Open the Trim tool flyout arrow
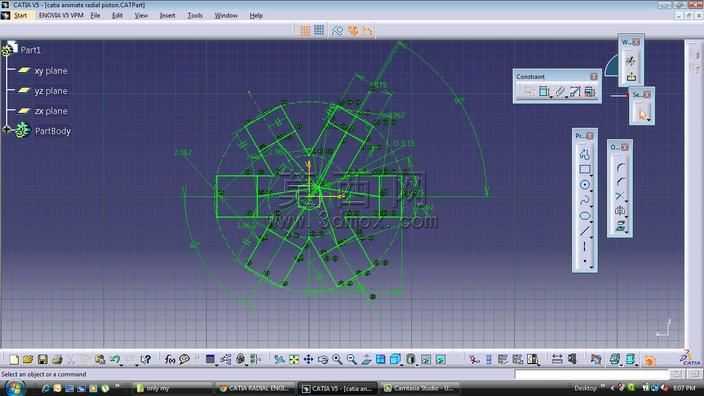Viewport: 704px width, 396px height. click(x=627, y=202)
